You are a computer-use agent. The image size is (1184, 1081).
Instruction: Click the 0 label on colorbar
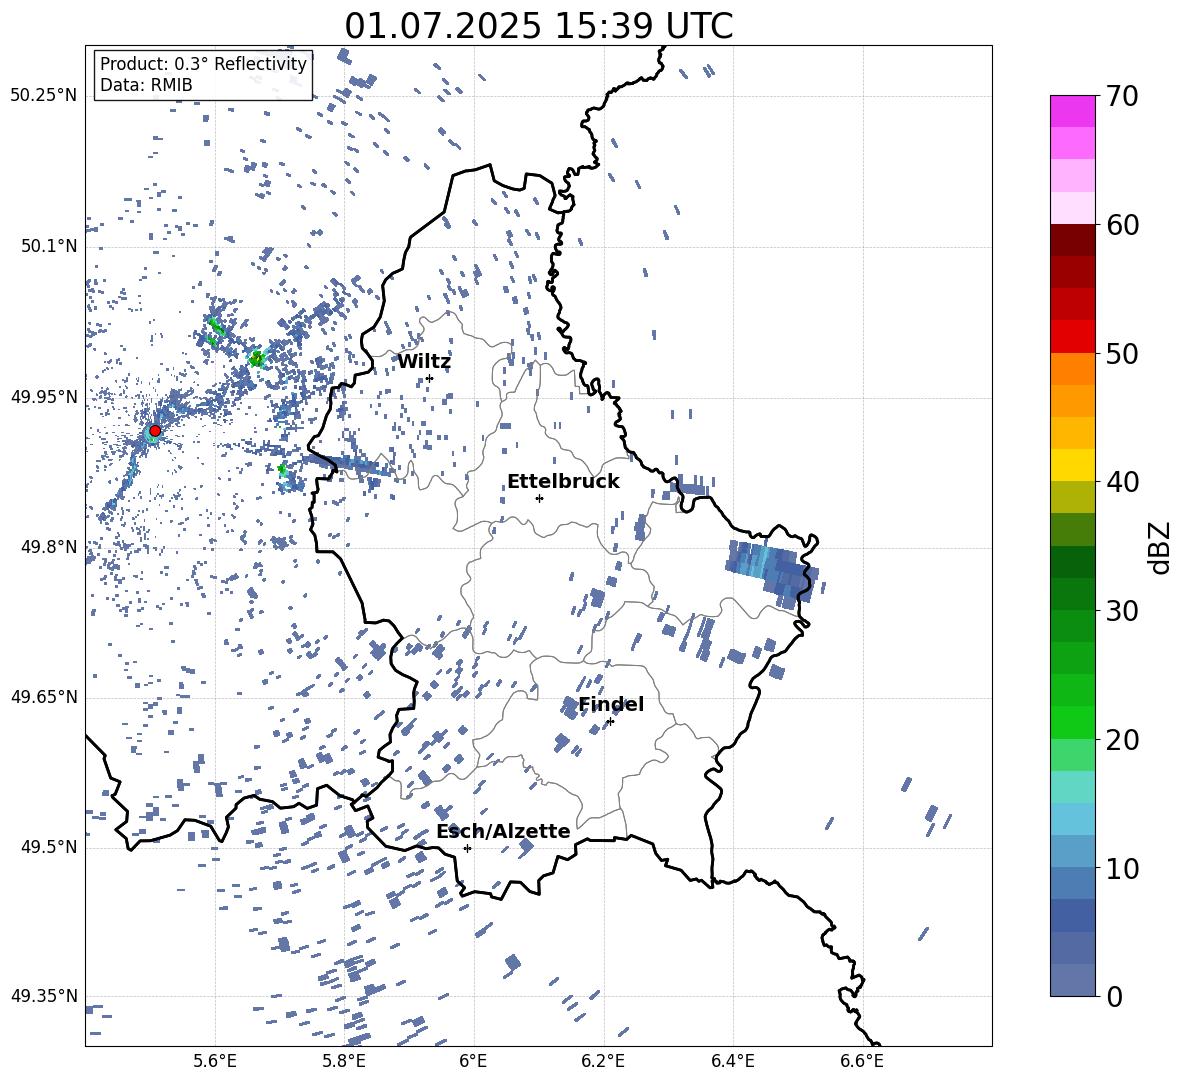point(1113,996)
